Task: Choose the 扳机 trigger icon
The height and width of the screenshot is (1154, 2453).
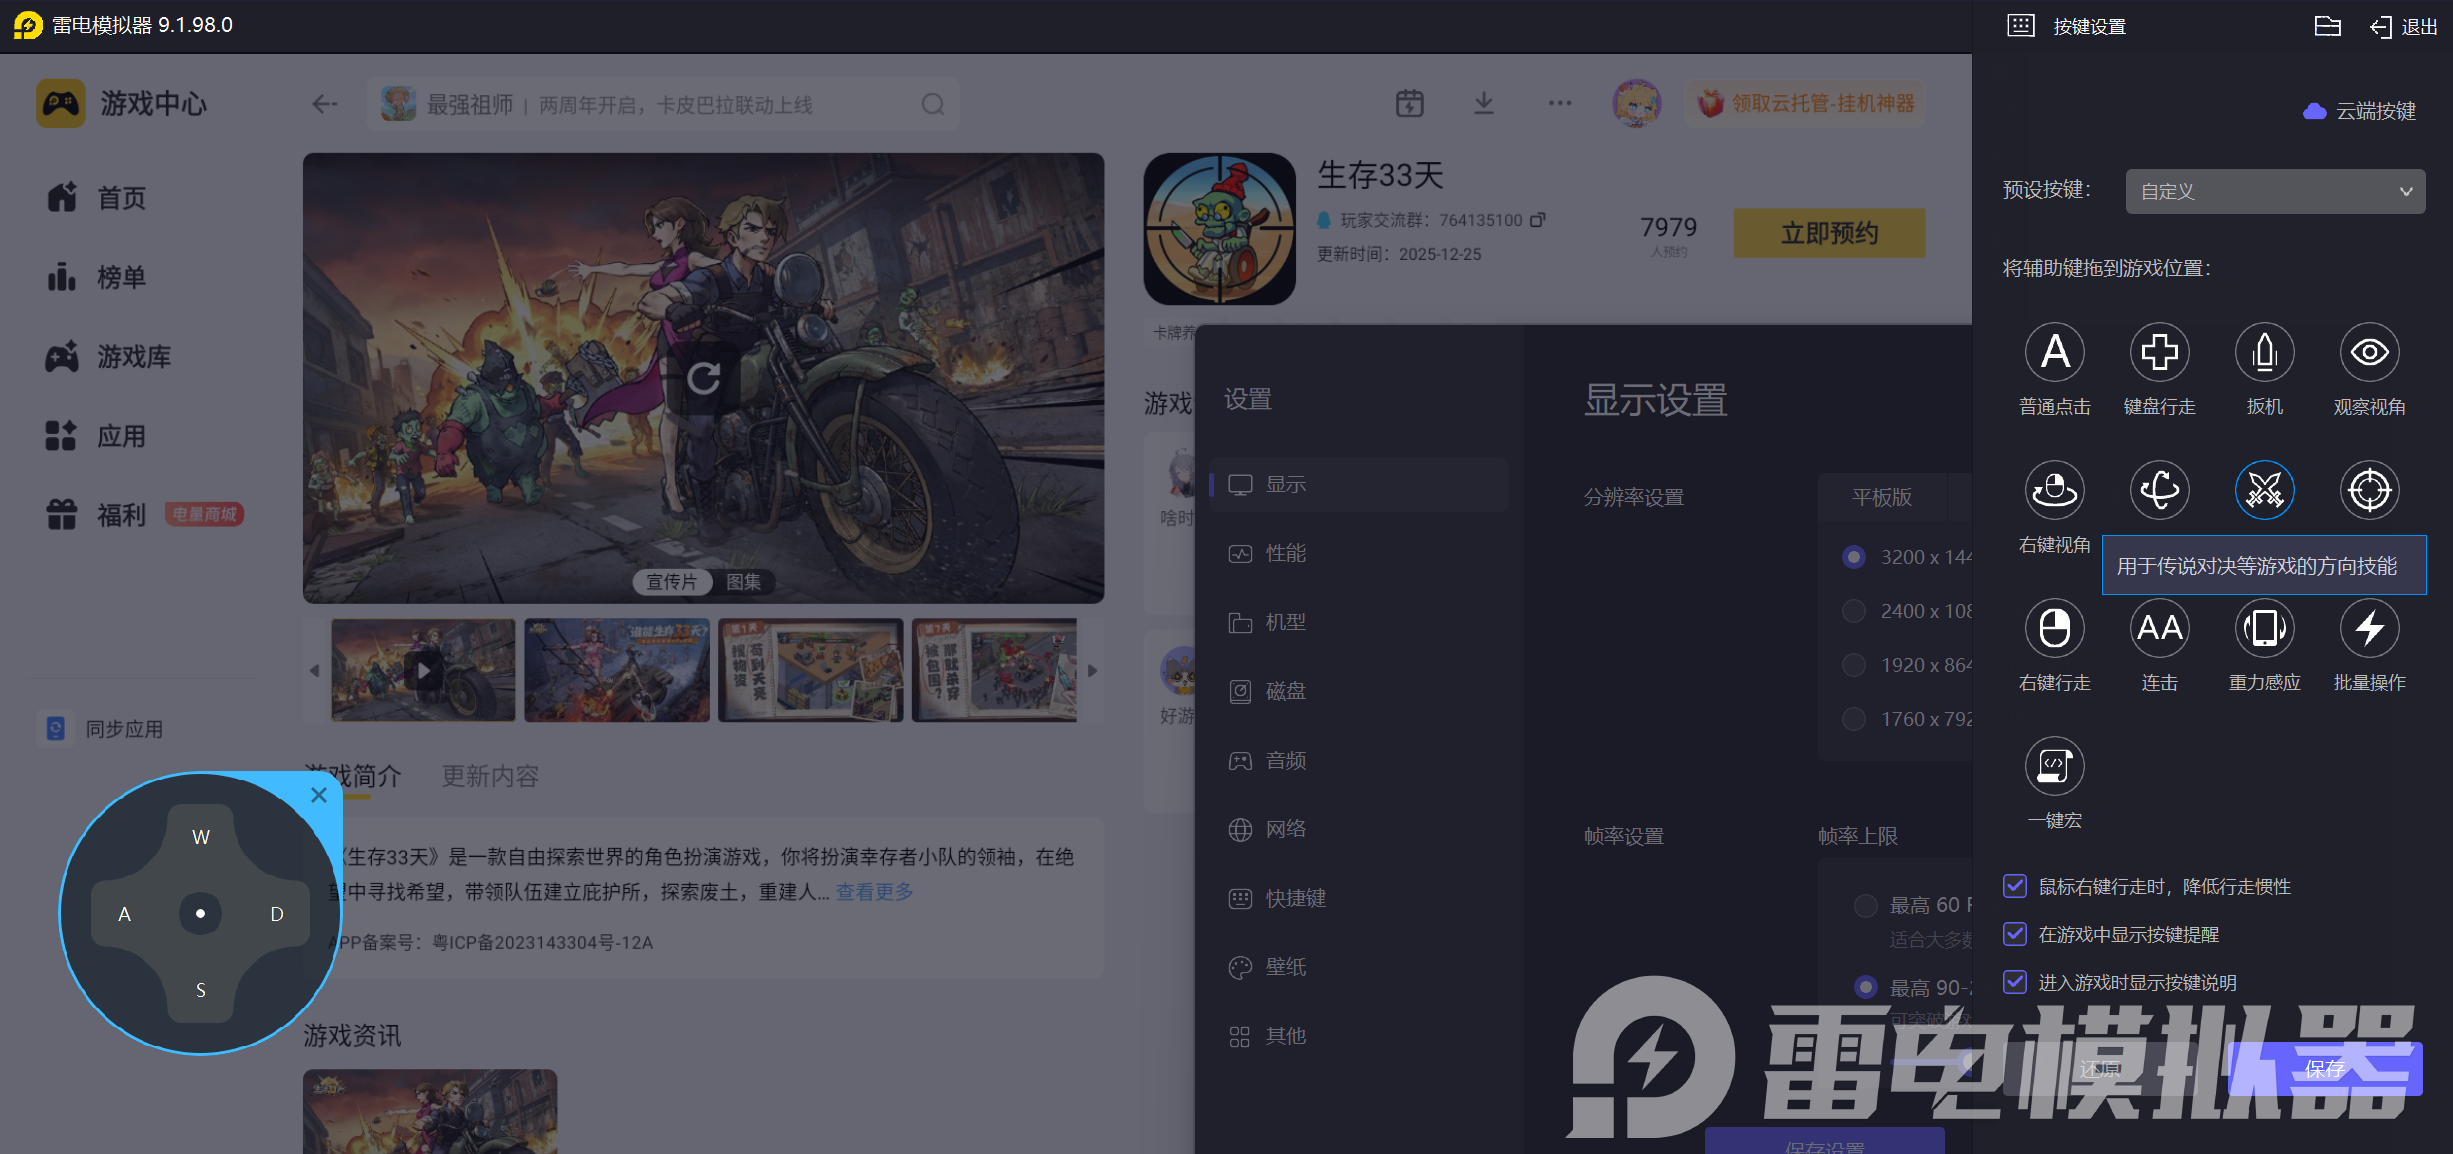Action: 2264,352
